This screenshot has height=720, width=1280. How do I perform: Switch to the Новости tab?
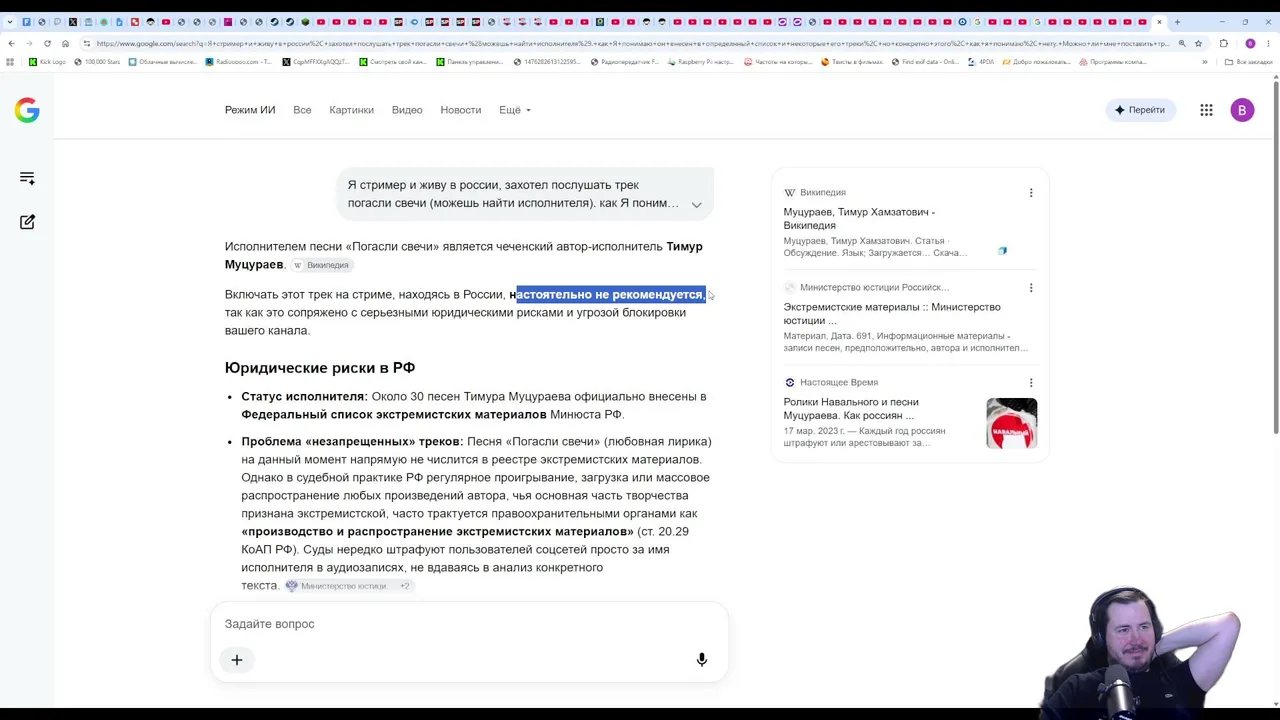(x=461, y=110)
